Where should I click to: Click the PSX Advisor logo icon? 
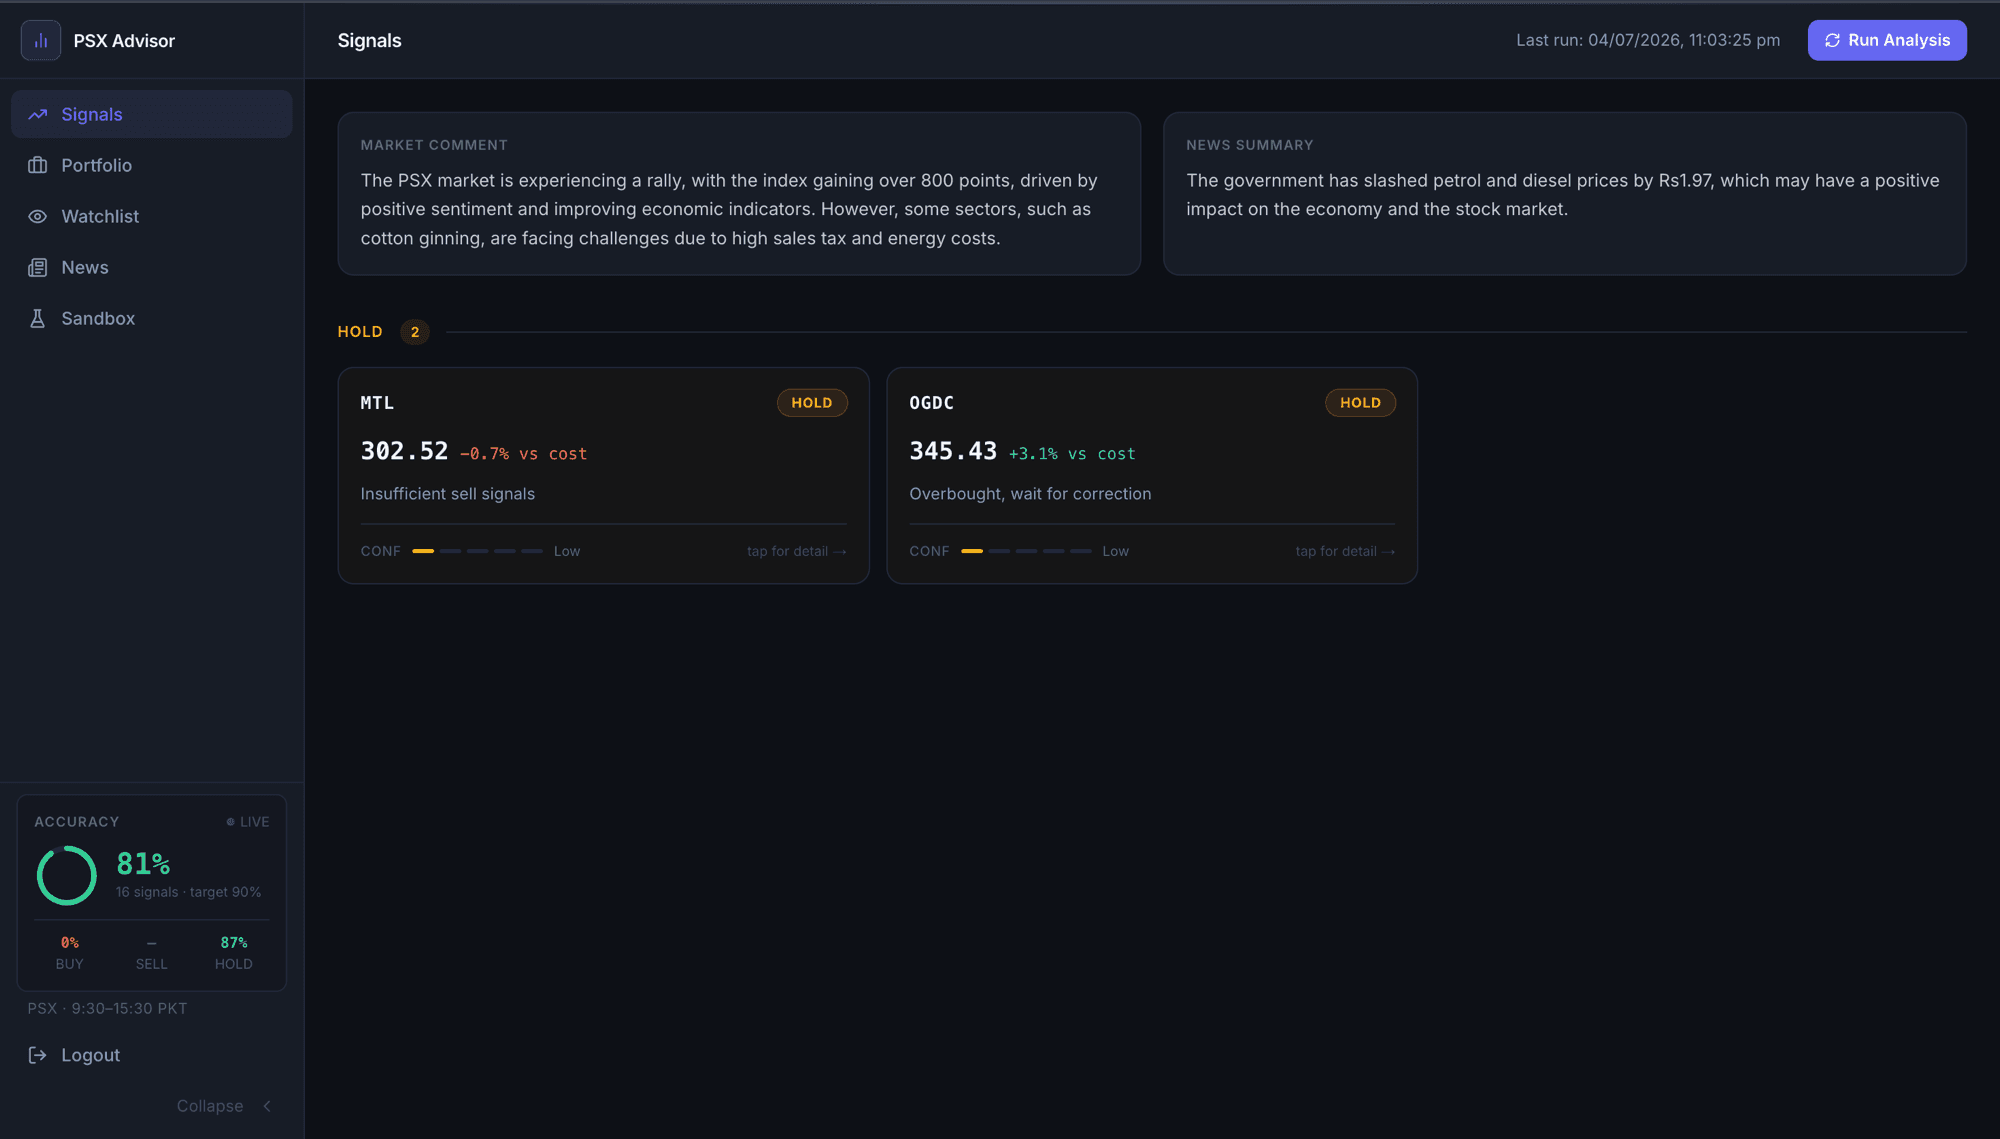[x=41, y=41]
